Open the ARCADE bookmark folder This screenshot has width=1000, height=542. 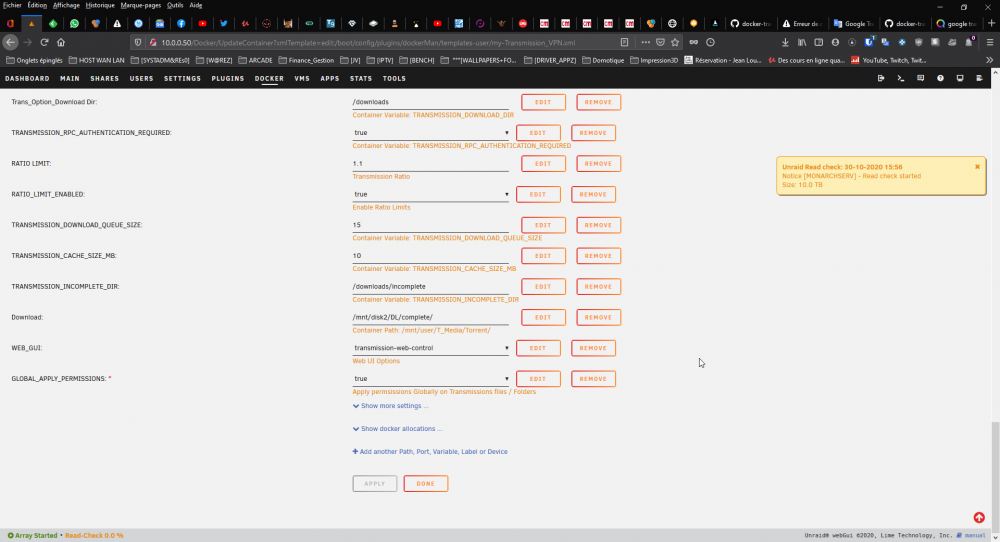(255, 60)
